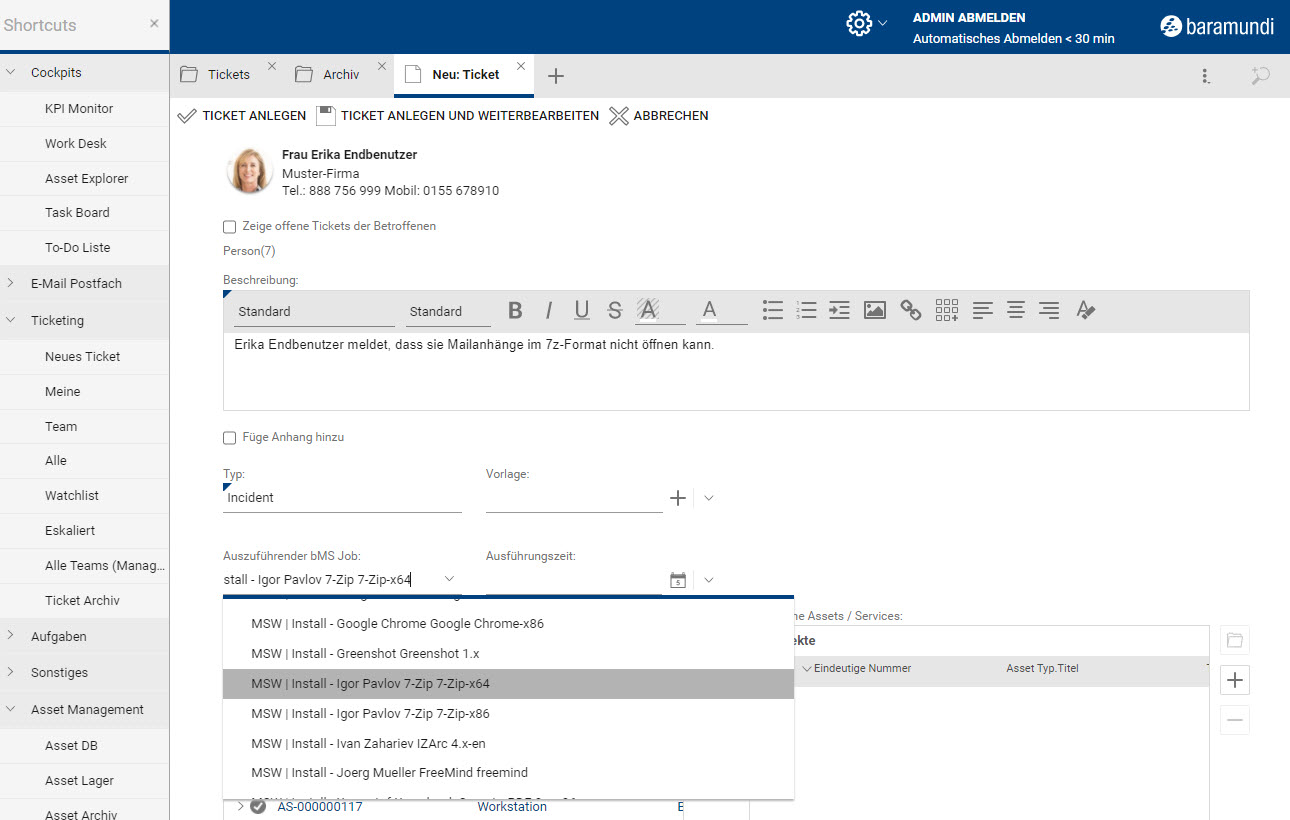Expand the Vorlage dropdown arrow
This screenshot has width=1290, height=820.
[709, 498]
